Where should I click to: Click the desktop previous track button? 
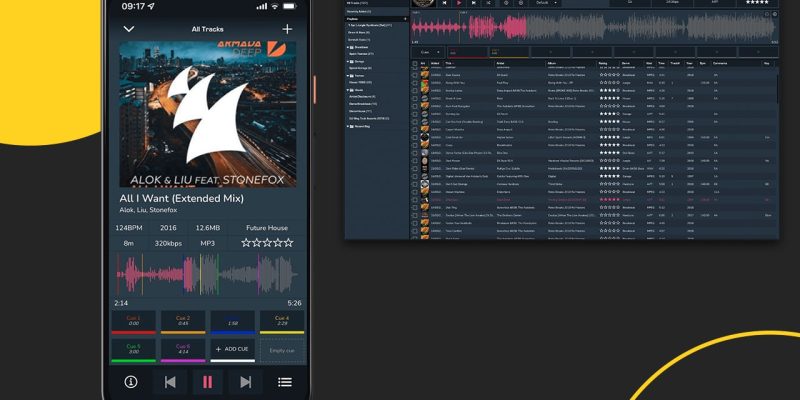pyautogui.click(x=445, y=3)
